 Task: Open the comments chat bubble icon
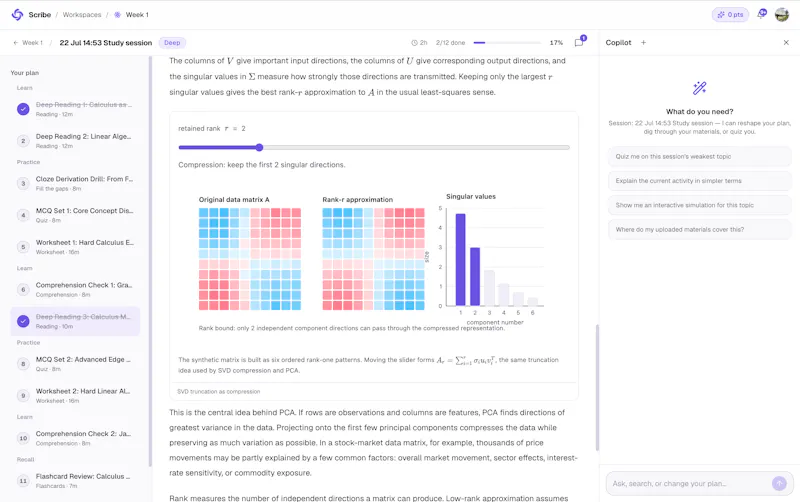click(x=580, y=42)
